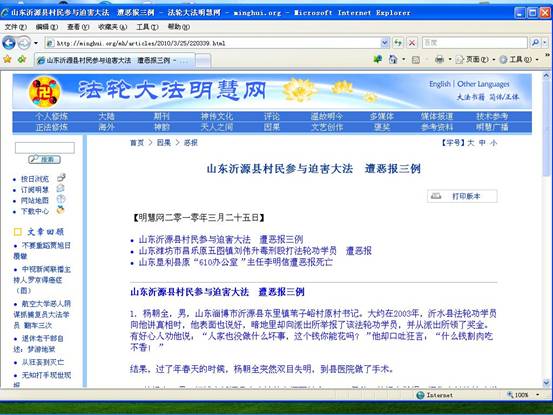Click the browser search box
Screen dimensions: 553x415
pyautogui.click(x=474, y=43)
